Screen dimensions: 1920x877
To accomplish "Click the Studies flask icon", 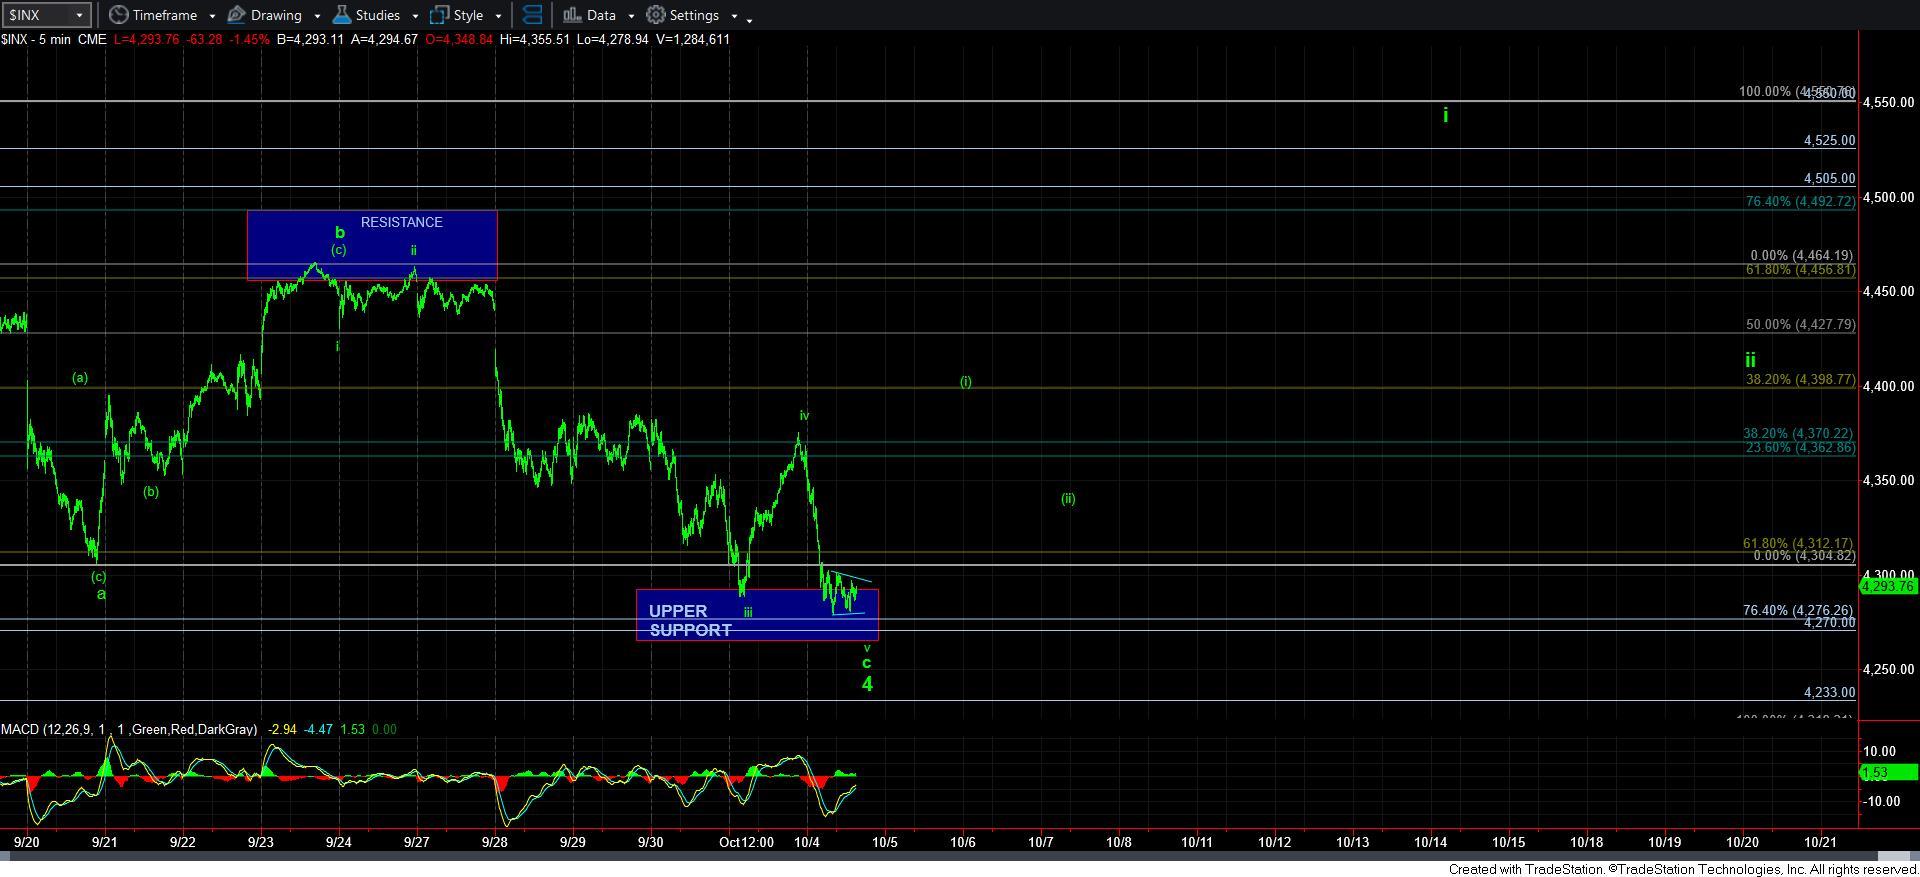I will point(342,15).
